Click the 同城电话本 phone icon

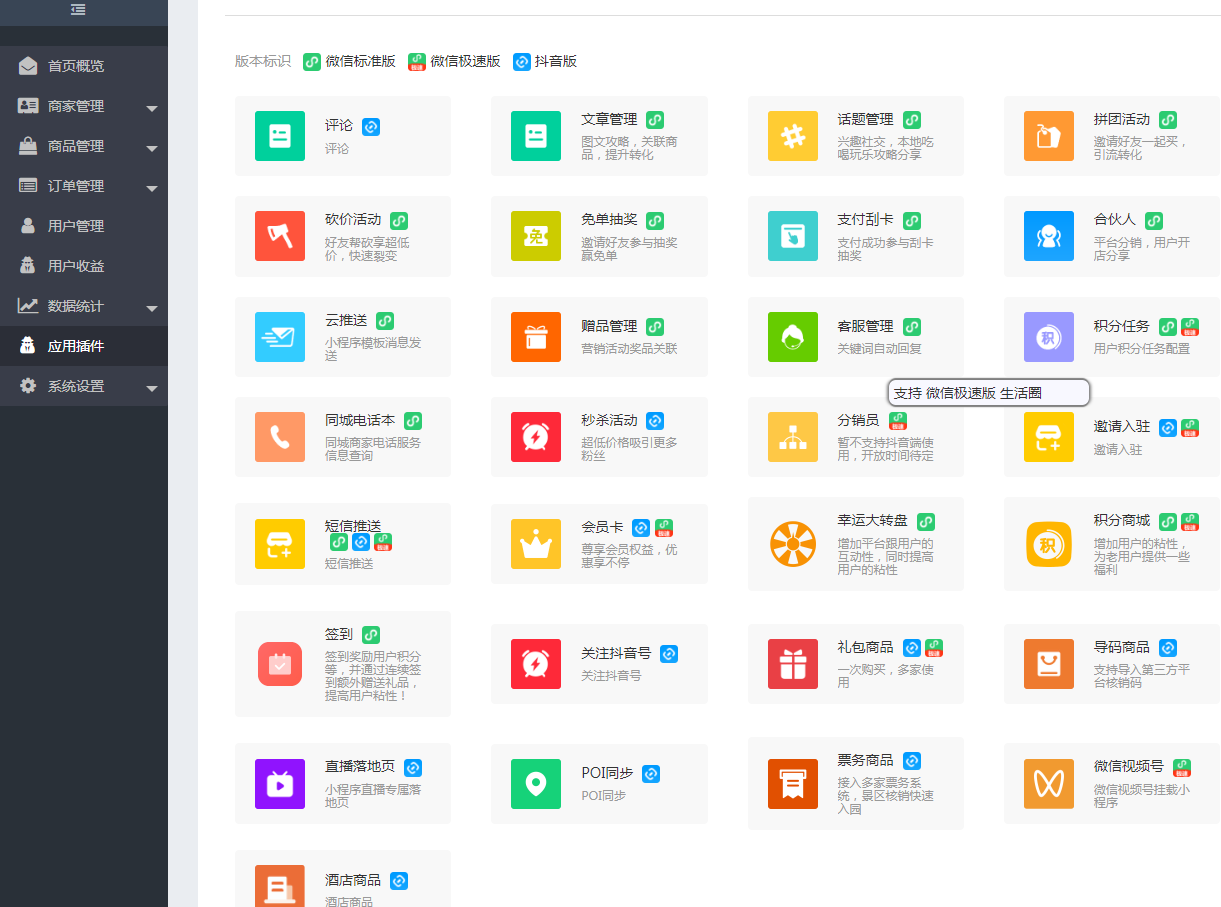pyautogui.click(x=280, y=437)
